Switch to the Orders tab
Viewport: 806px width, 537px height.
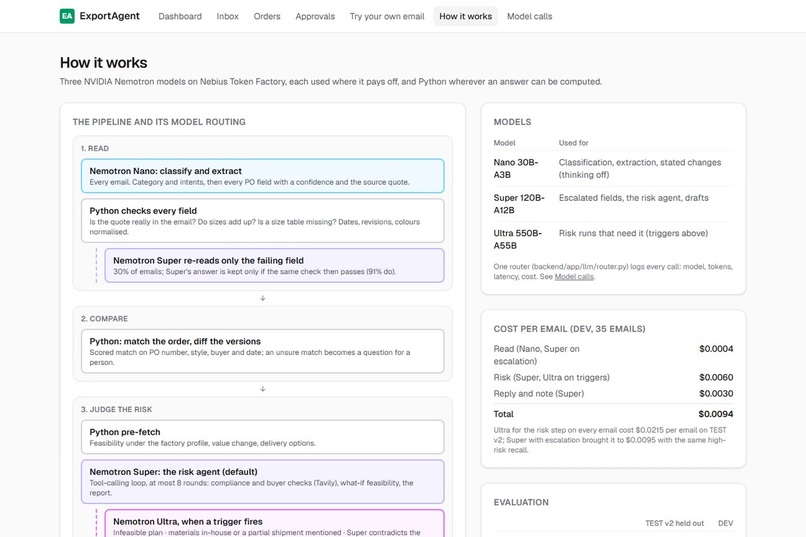click(267, 16)
